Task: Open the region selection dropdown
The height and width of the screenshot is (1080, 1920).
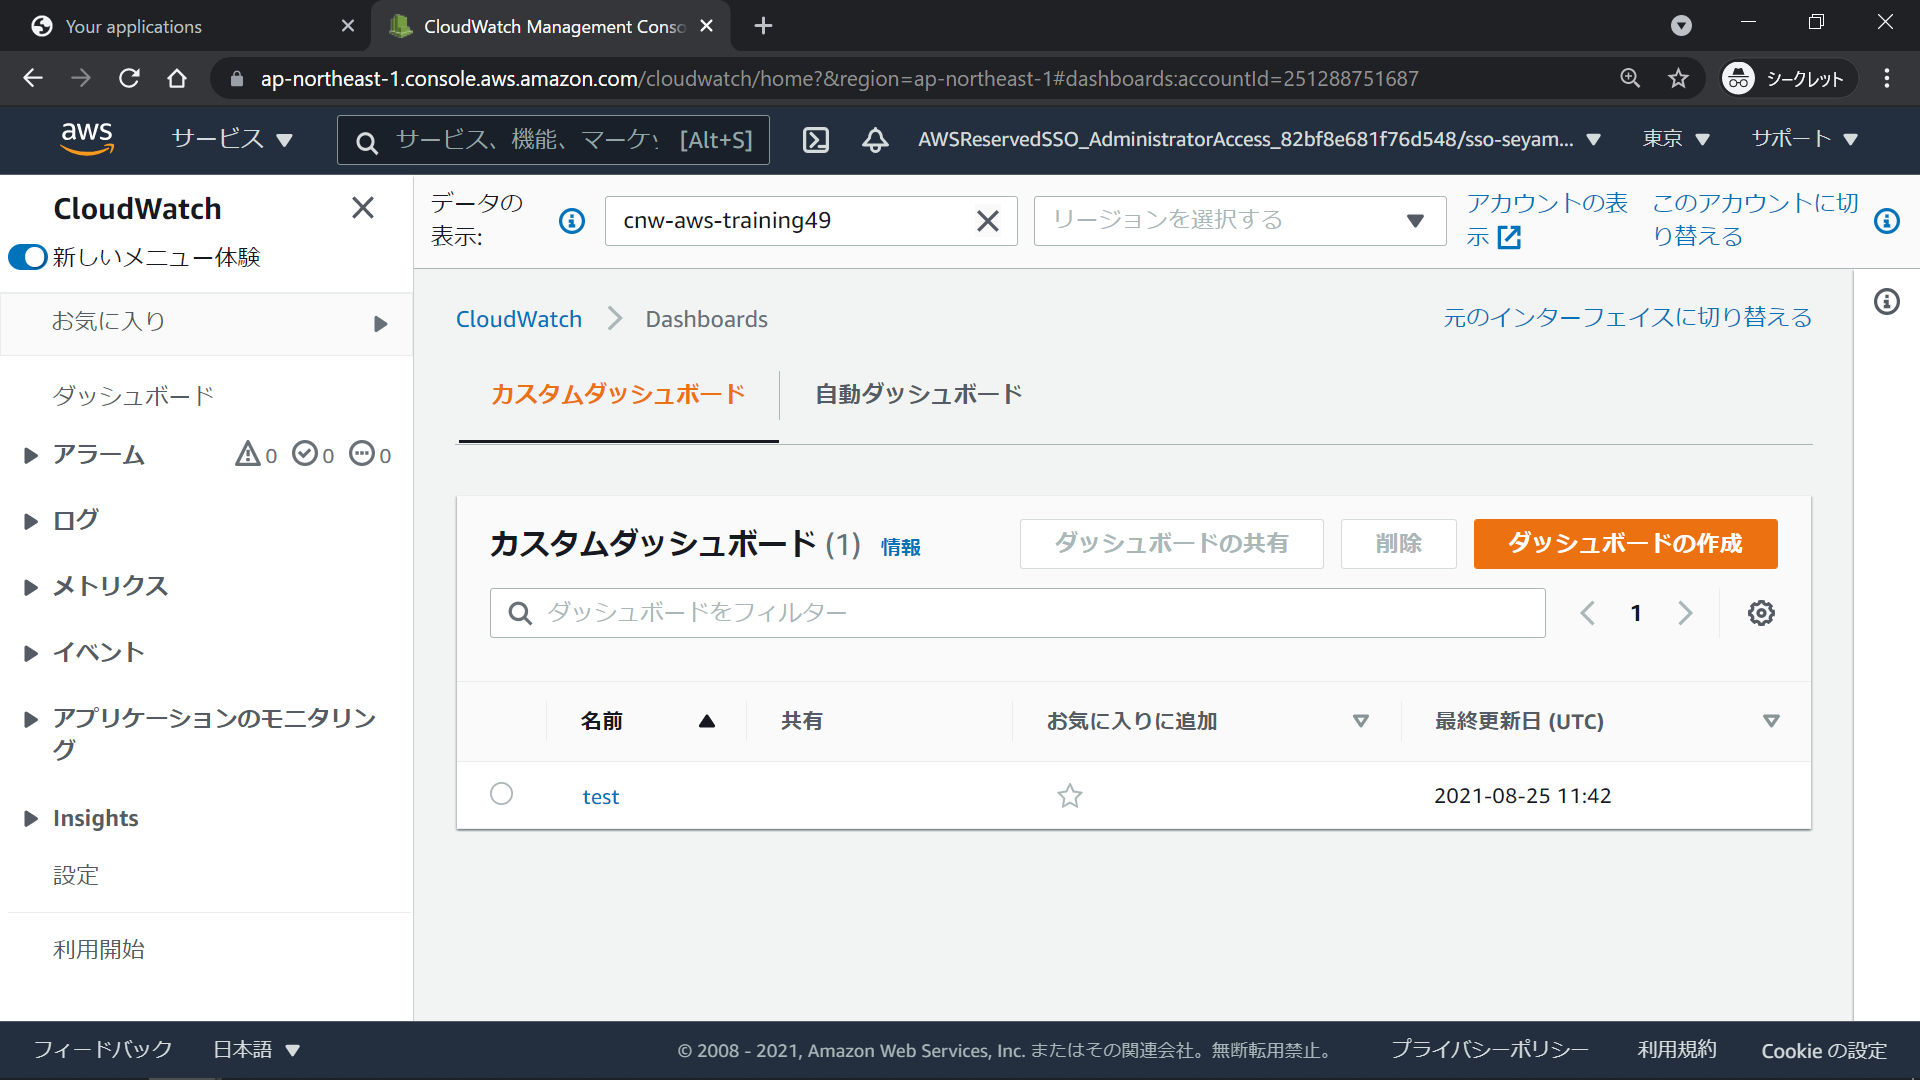Action: [x=1239, y=221]
